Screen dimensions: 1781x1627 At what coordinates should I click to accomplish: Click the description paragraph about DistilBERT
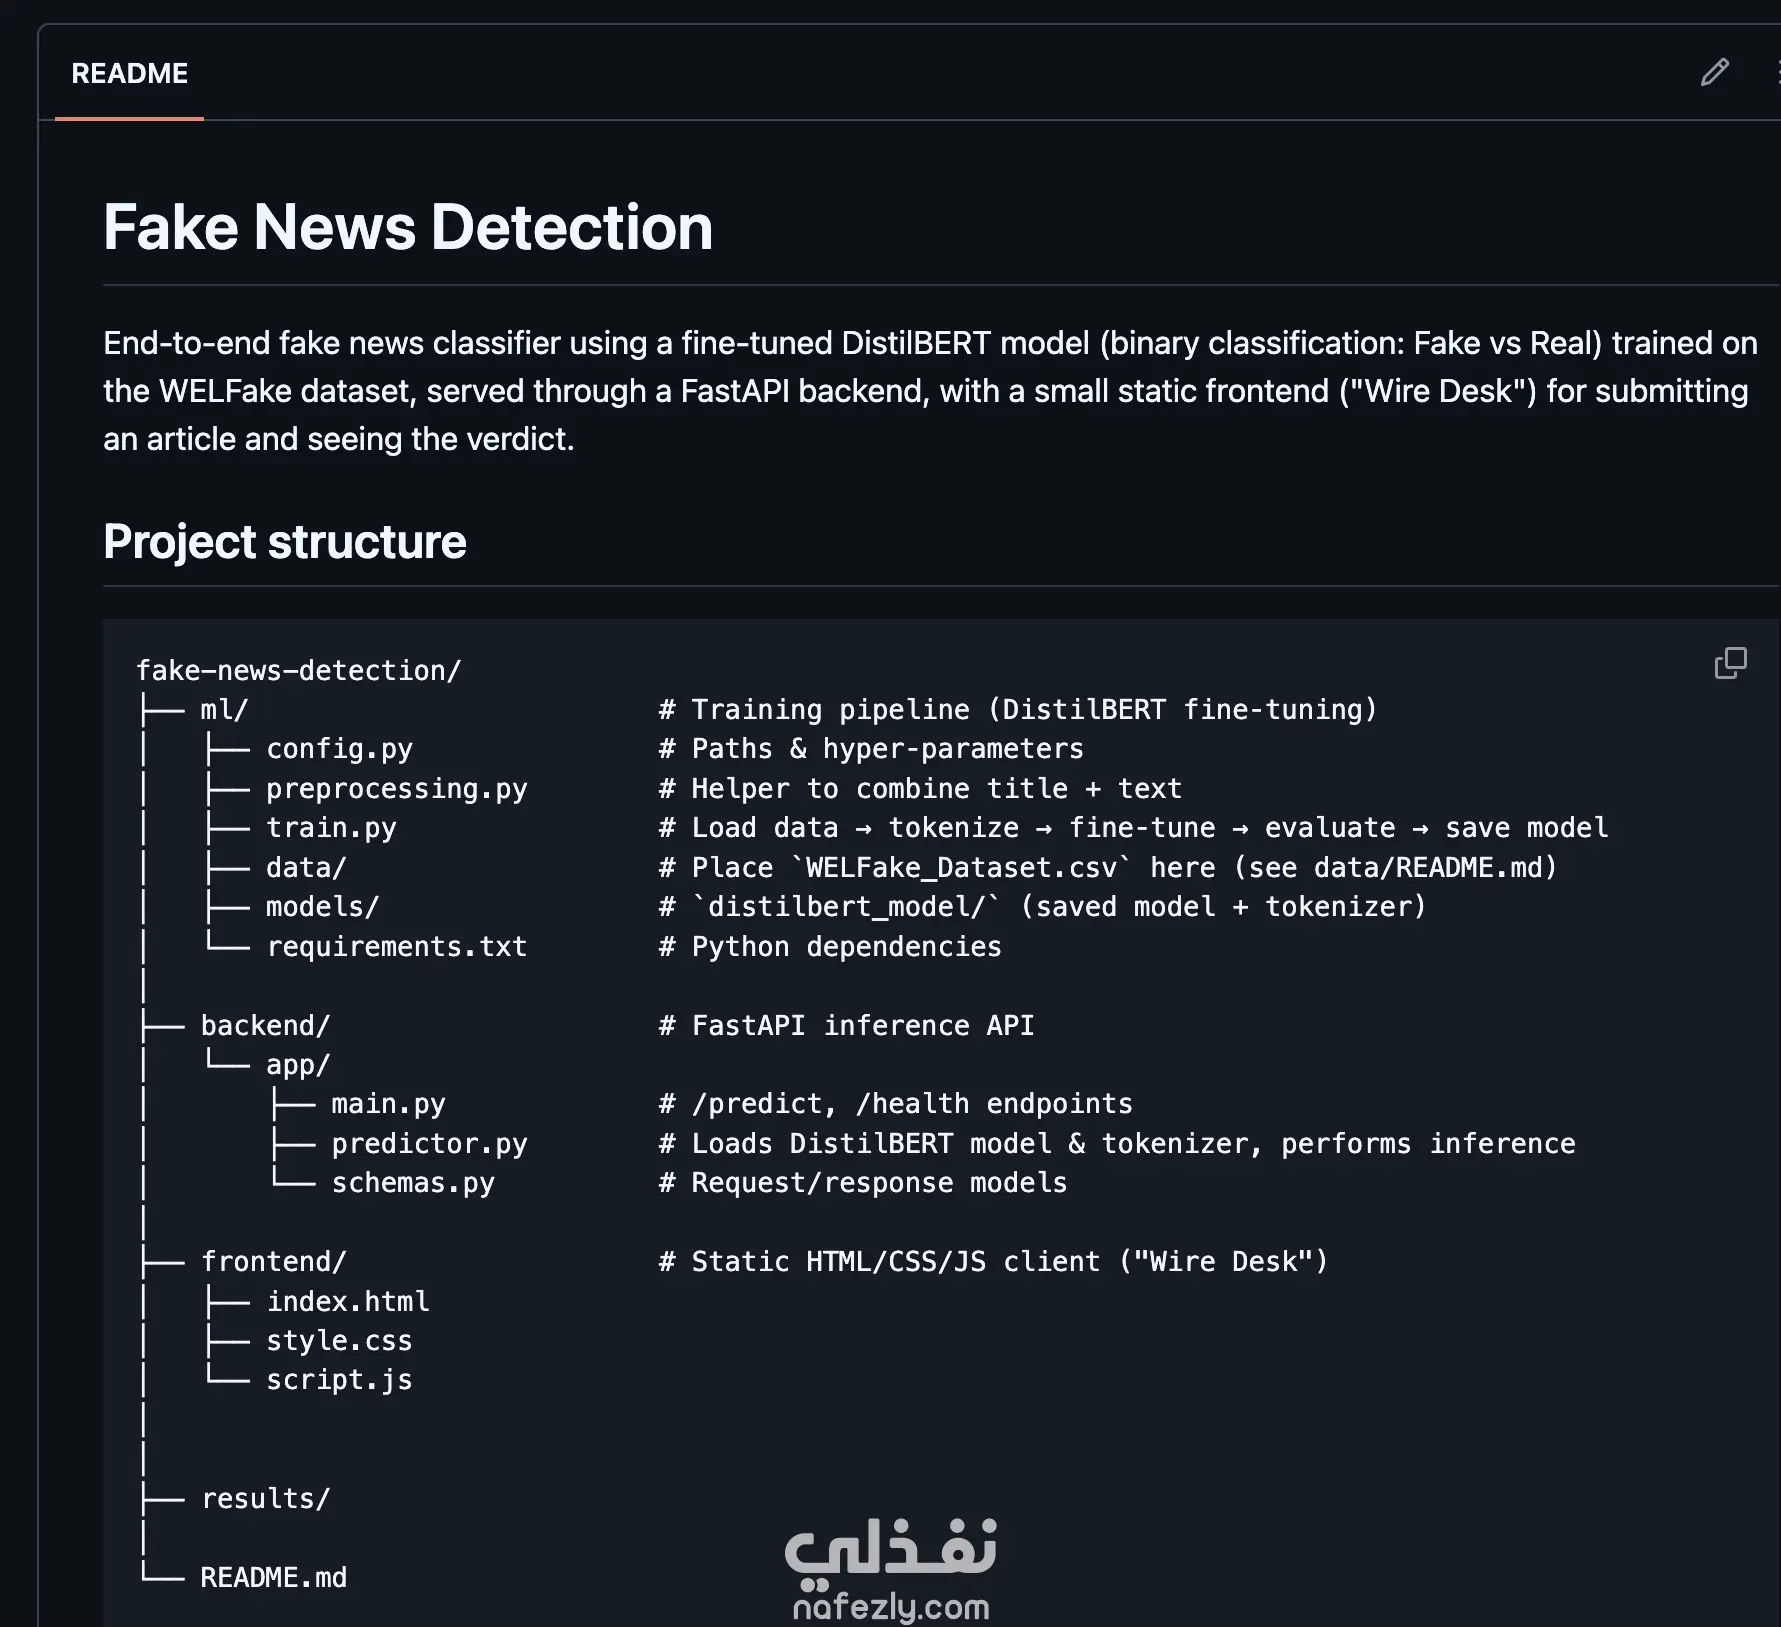930,391
